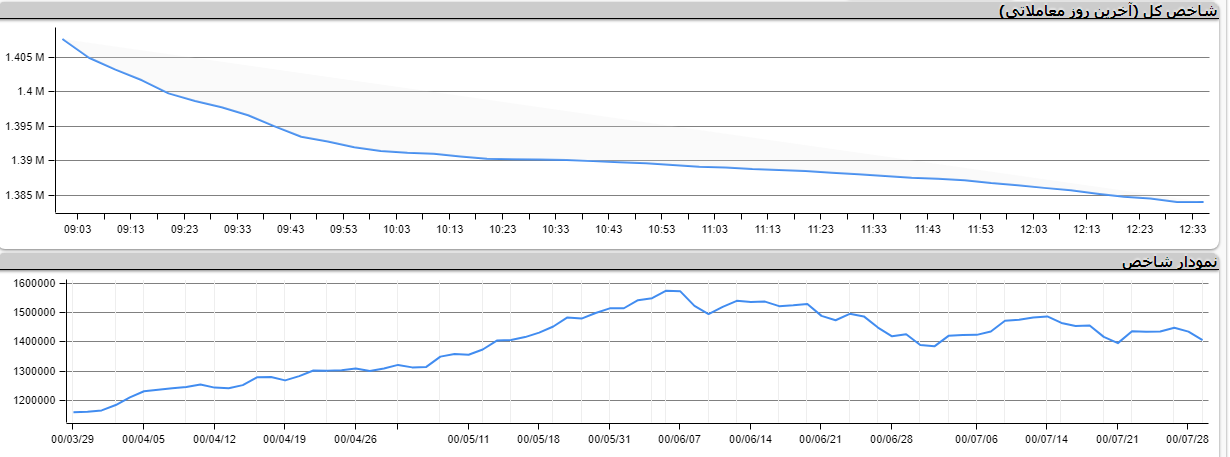Click the 09:03 time label on intraday chart
Screen dimensions: 1230x457
77,229
